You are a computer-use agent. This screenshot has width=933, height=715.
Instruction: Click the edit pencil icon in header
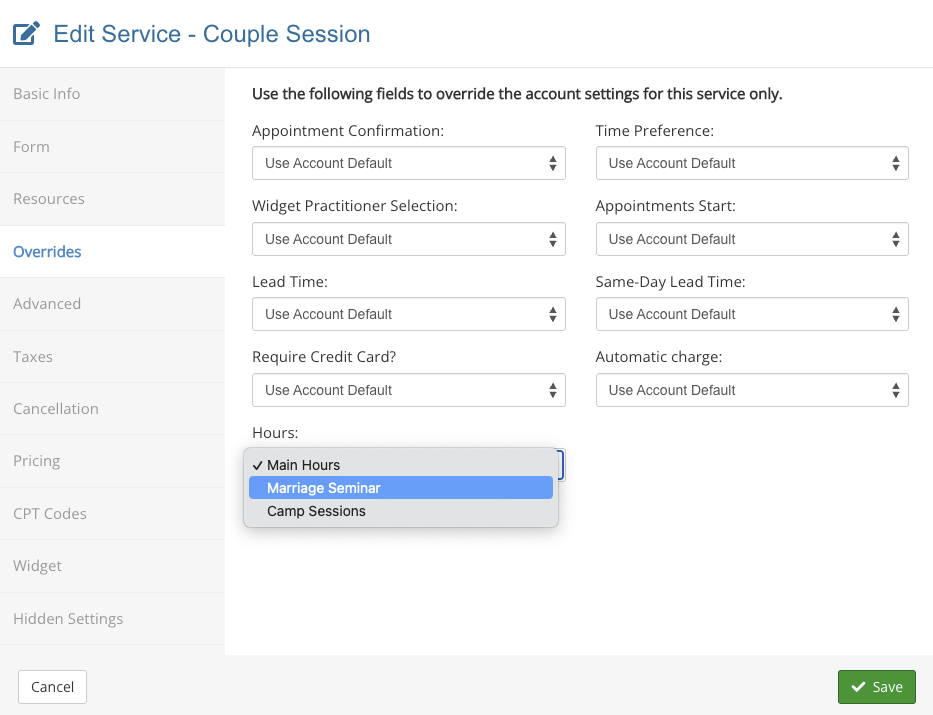click(x=26, y=34)
